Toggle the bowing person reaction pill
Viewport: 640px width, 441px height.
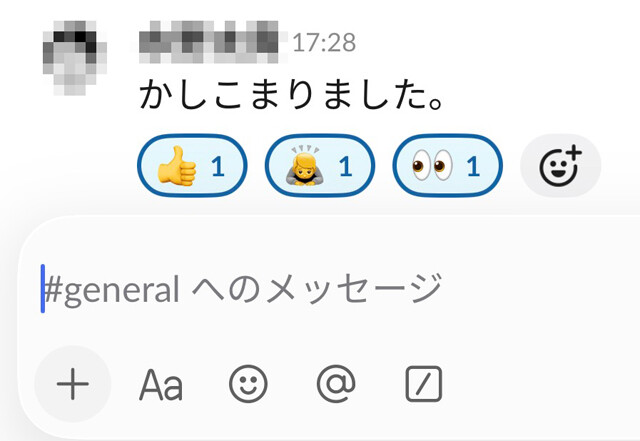319,166
